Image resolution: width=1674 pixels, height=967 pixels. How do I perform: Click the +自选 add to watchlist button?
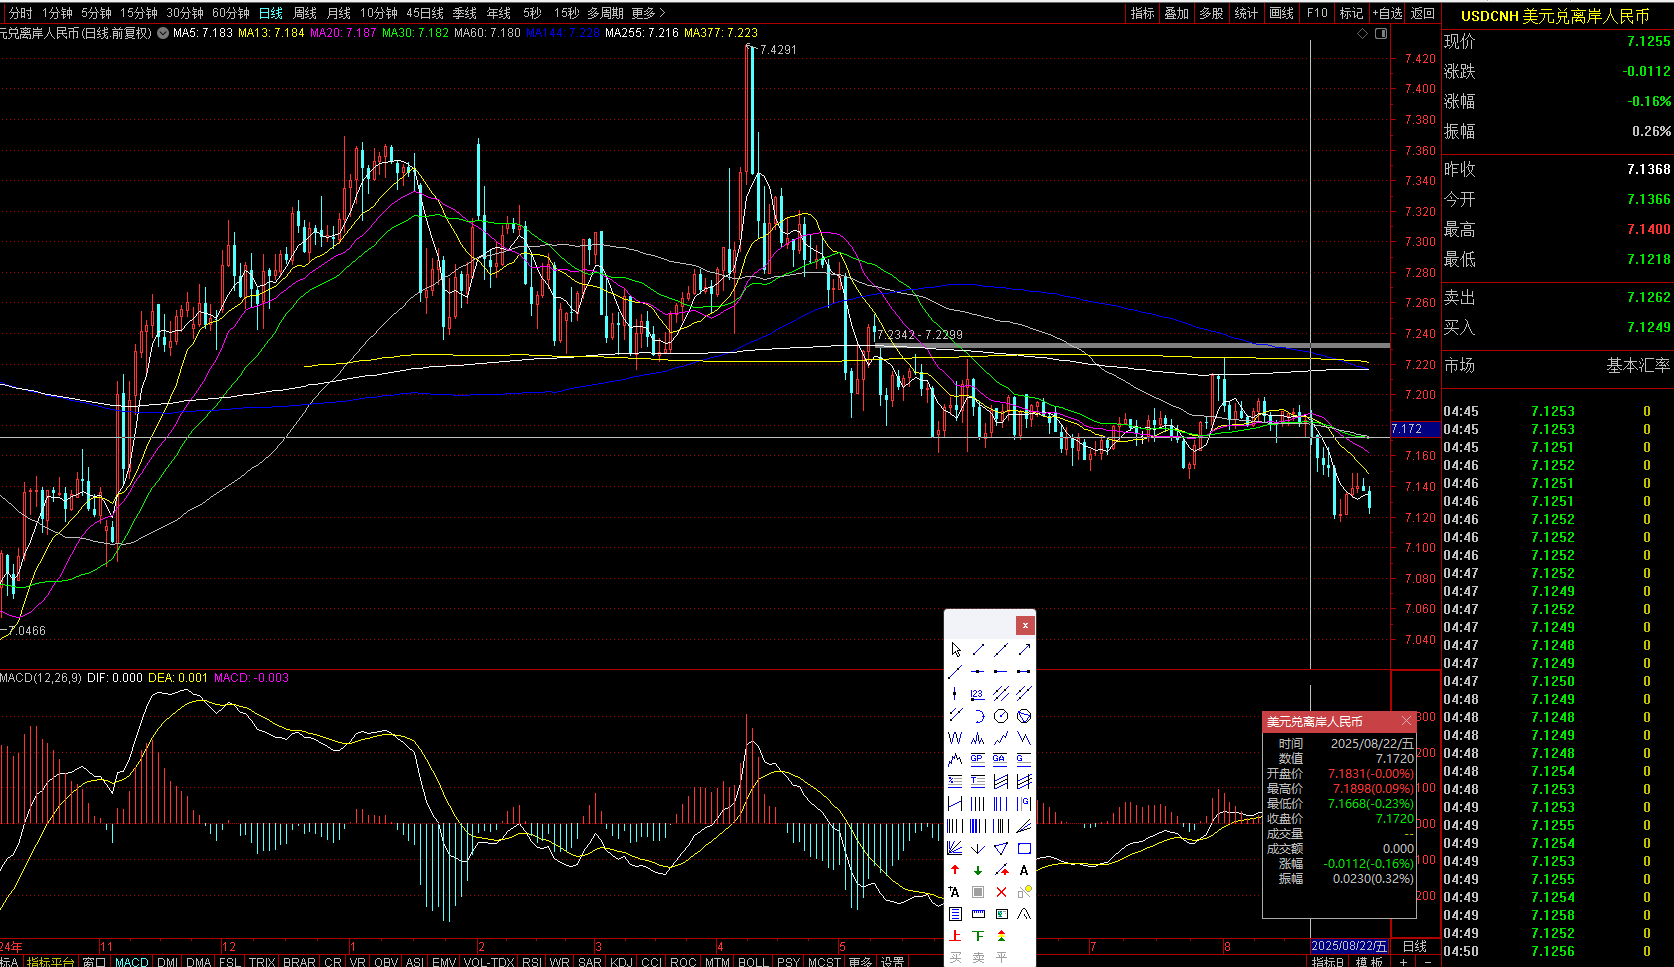[1387, 13]
